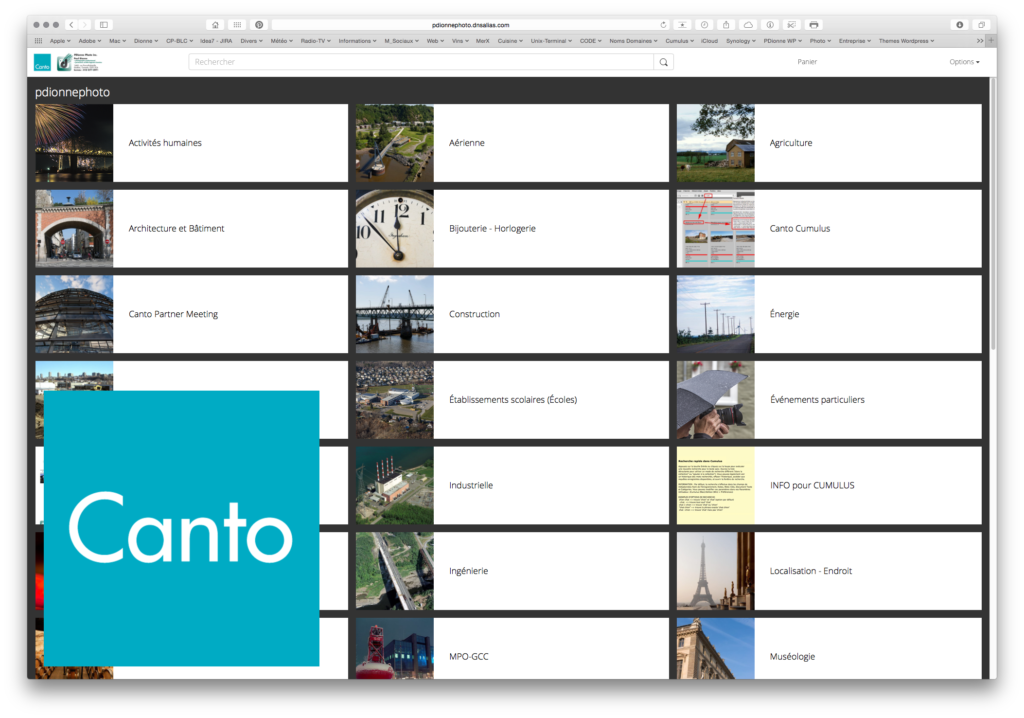The image size is (1024, 718).
Task: Show all tabs overview
Action: pyautogui.click(x=981, y=25)
